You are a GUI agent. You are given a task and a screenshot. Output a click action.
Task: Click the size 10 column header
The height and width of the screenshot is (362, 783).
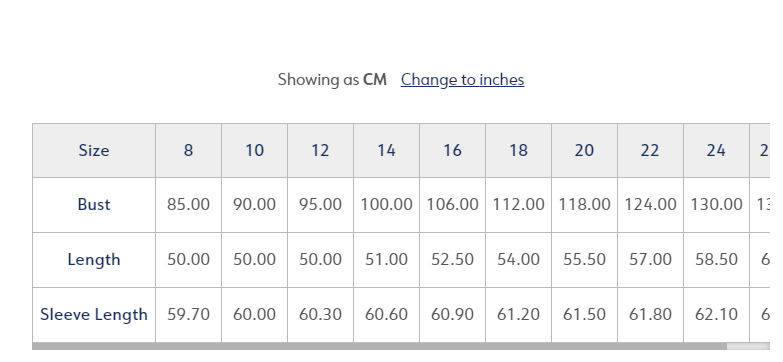(254, 150)
